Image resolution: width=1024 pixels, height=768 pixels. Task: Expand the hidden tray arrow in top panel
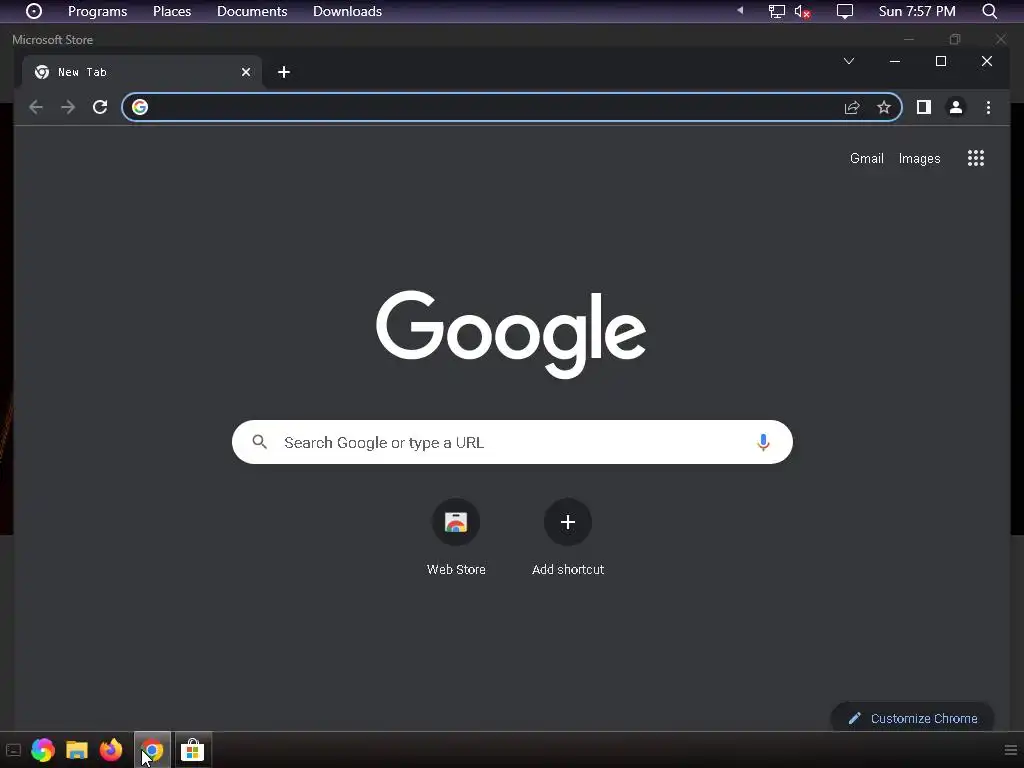(x=740, y=10)
